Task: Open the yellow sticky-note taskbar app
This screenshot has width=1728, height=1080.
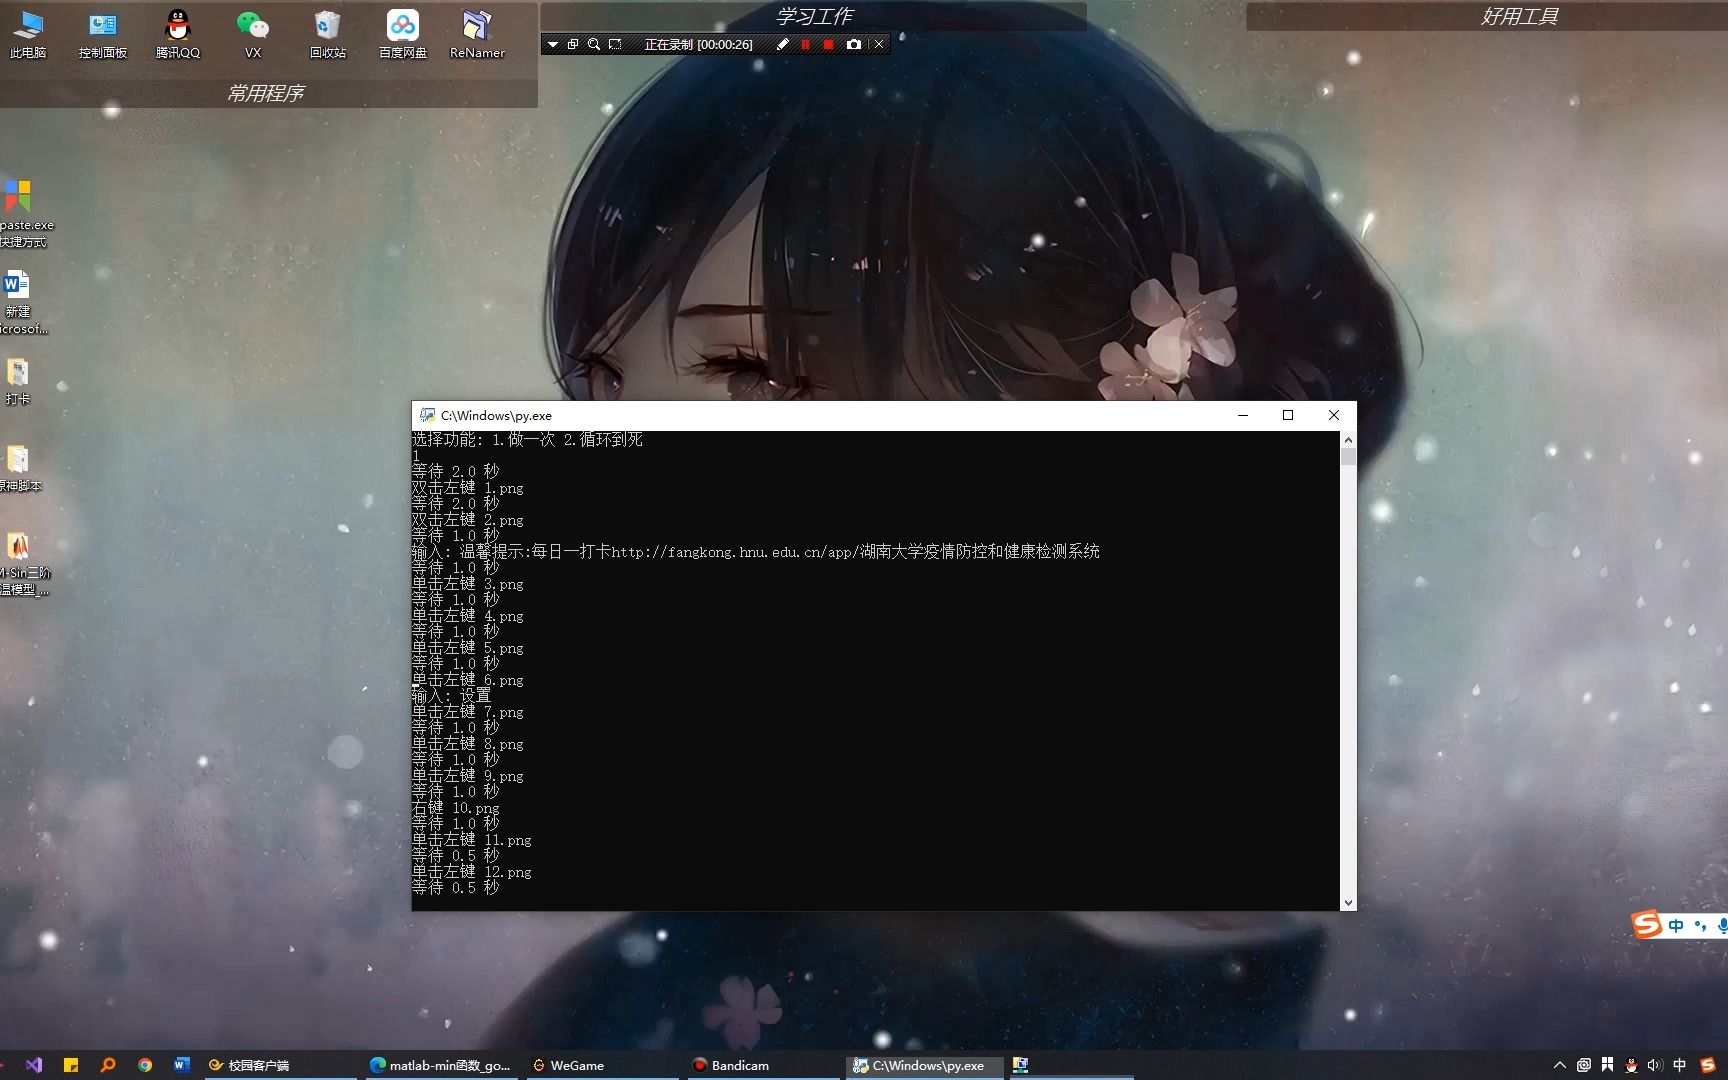Action: 71,1065
